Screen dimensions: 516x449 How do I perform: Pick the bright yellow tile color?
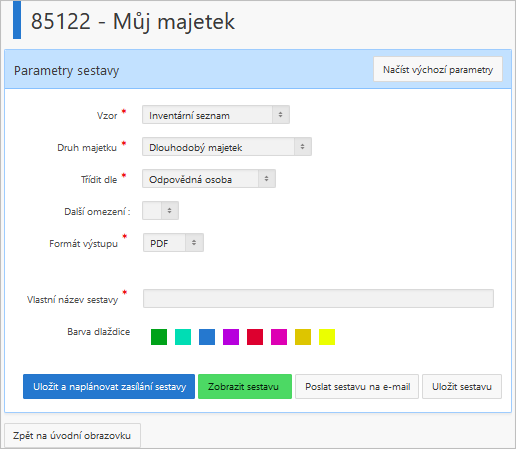(327, 337)
